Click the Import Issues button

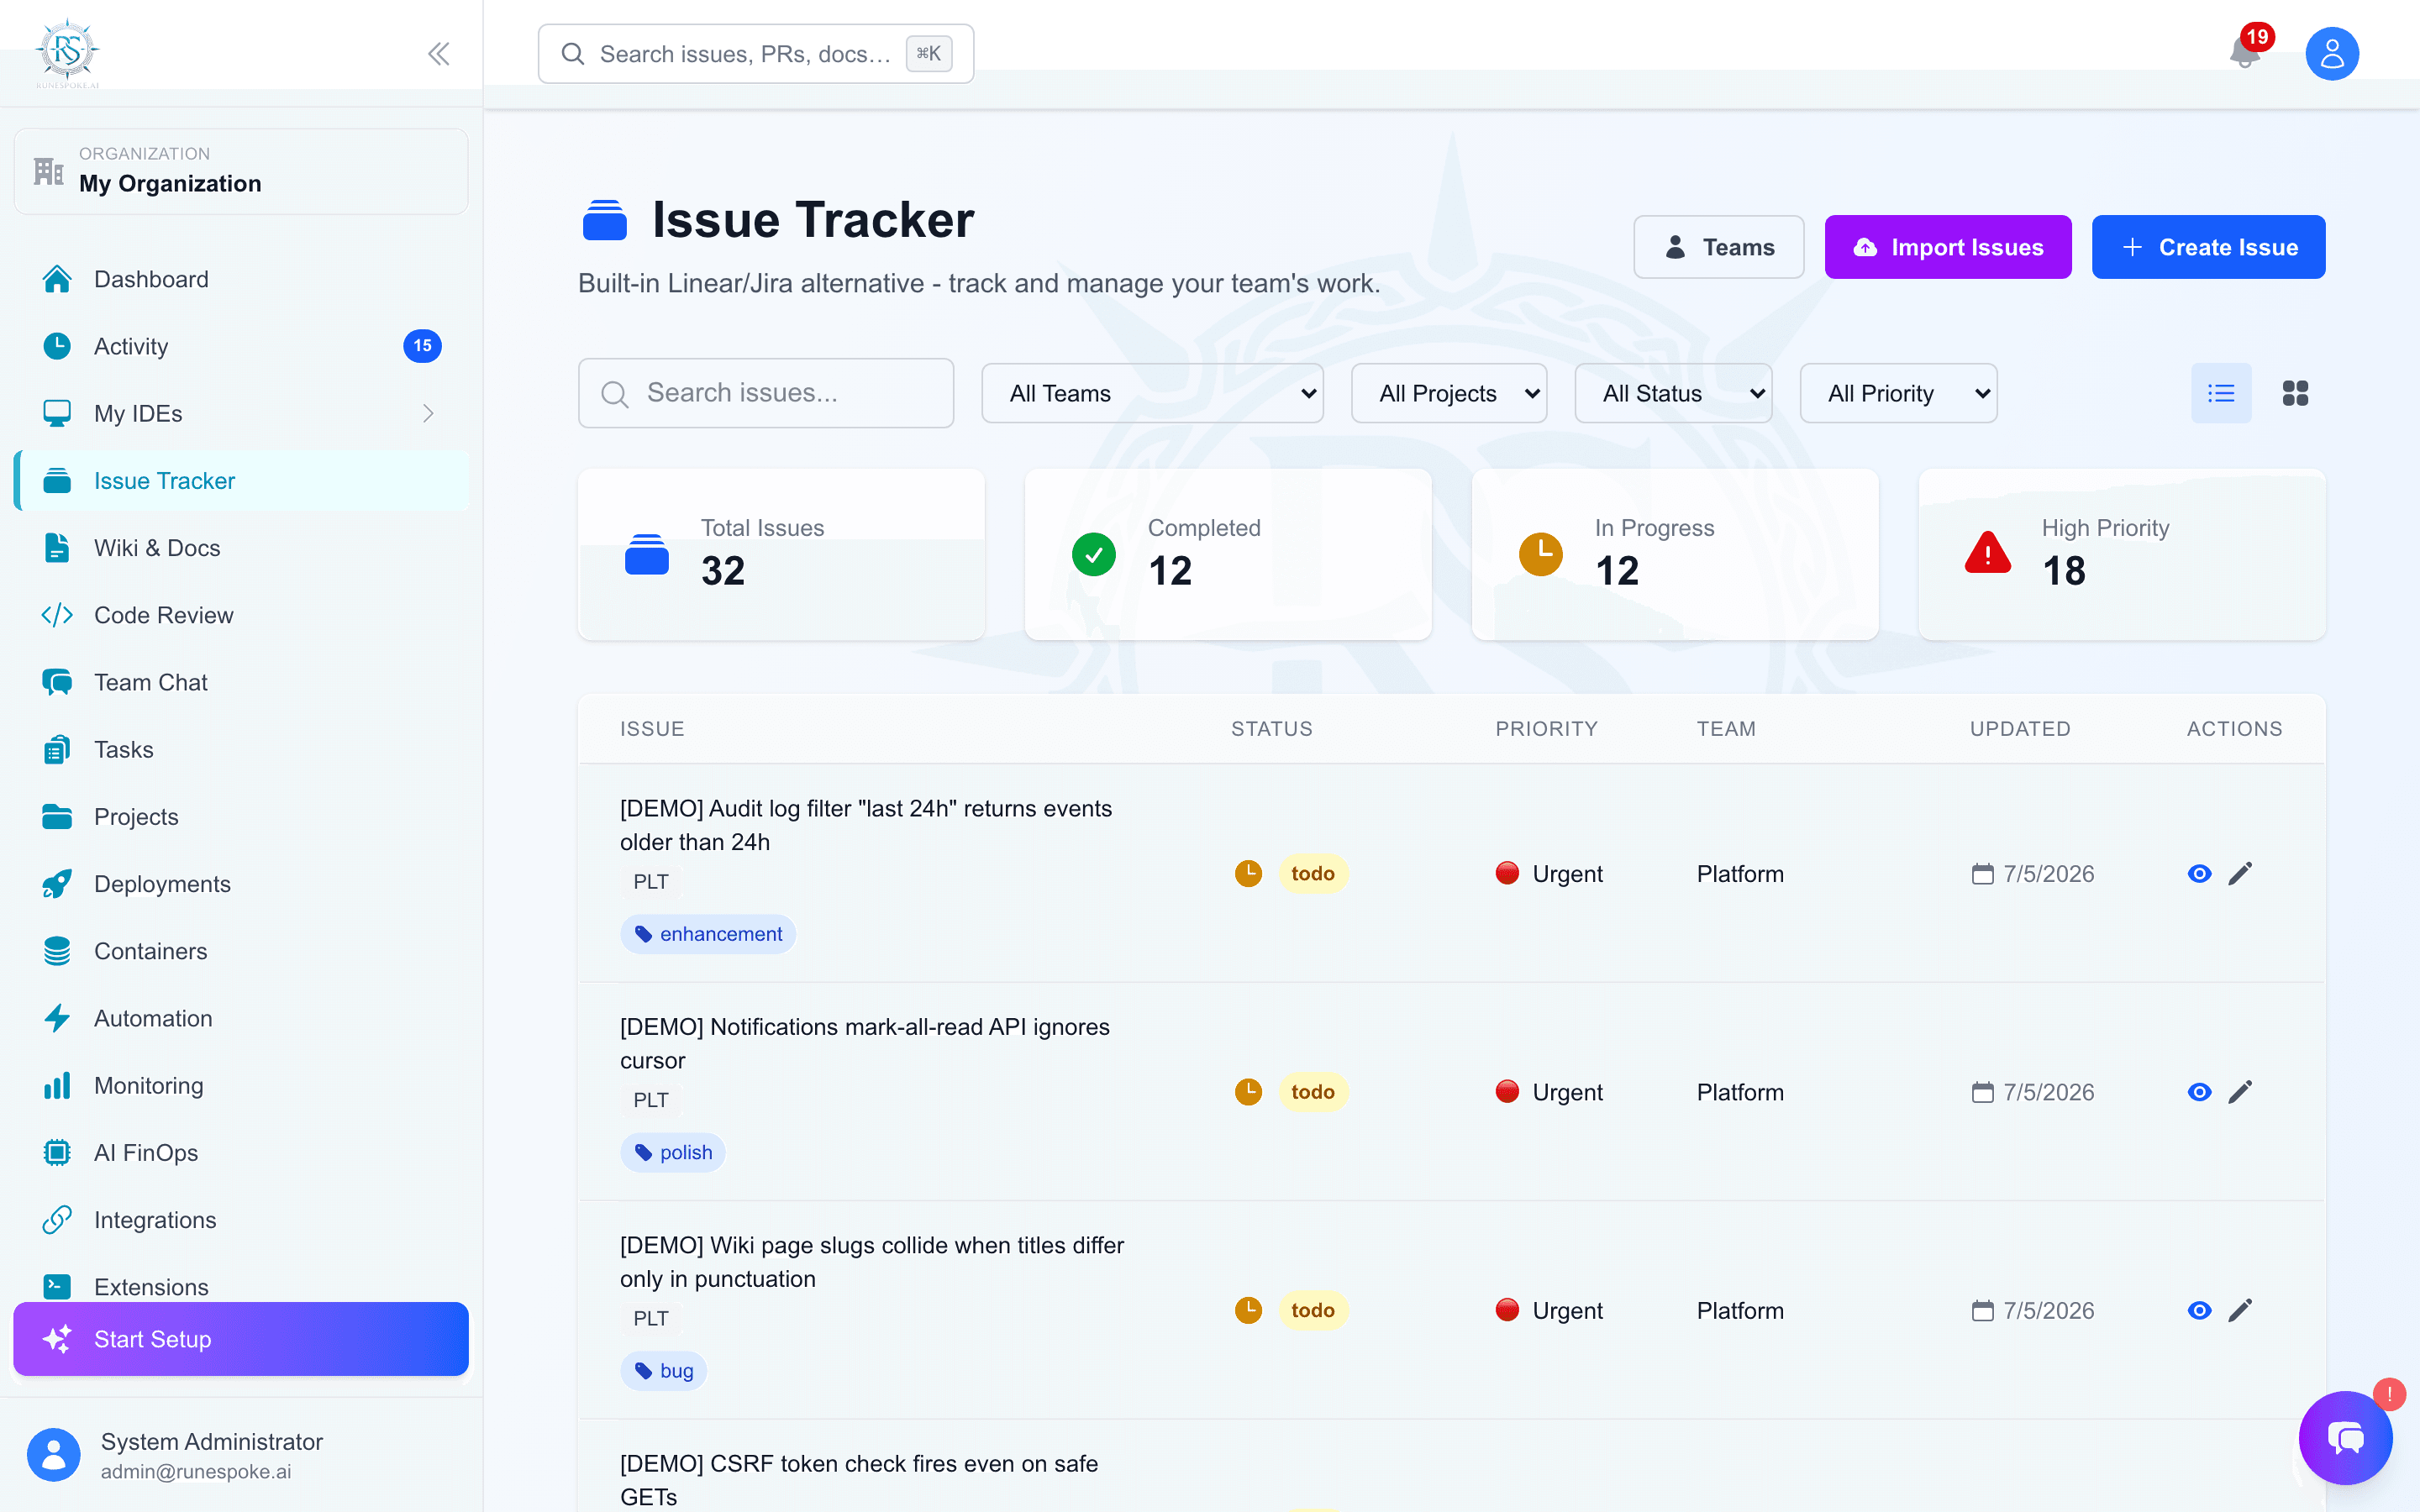(x=1947, y=247)
